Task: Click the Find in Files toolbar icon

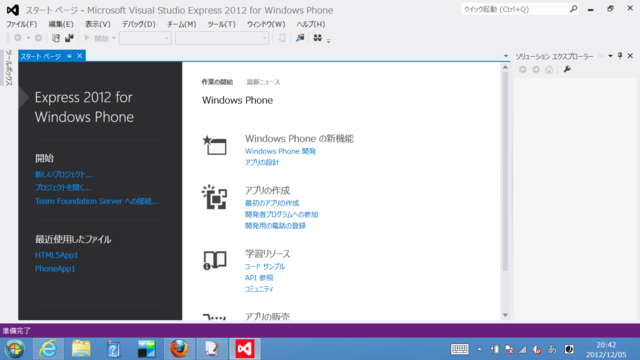Action: (x=300, y=38)
